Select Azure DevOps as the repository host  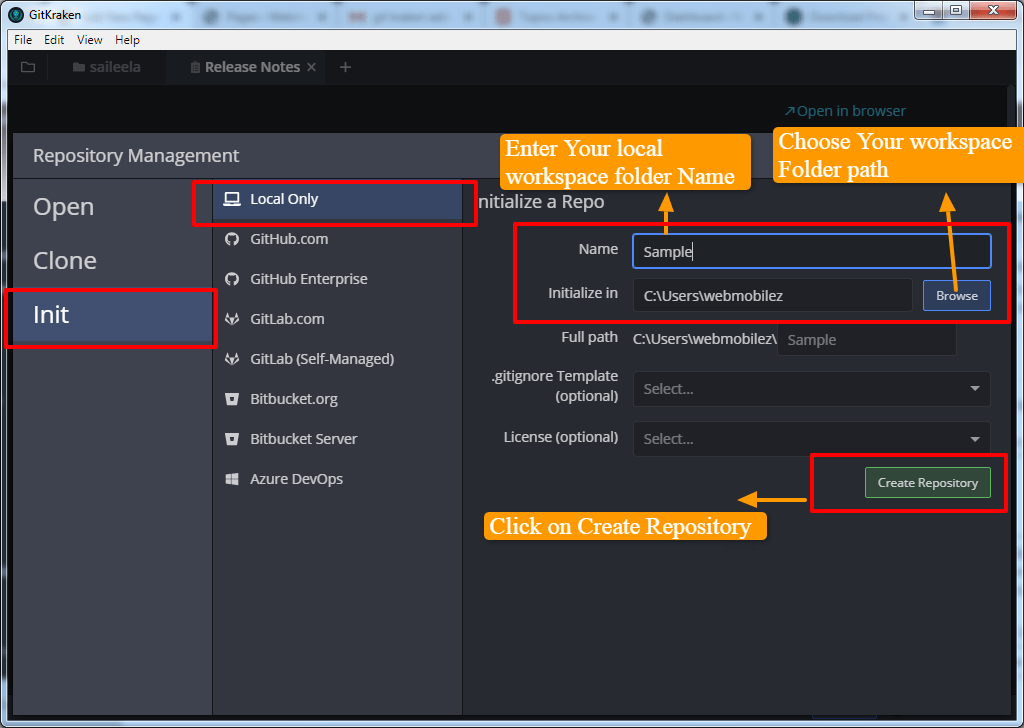pyautogui.click(x=231, y=479)
